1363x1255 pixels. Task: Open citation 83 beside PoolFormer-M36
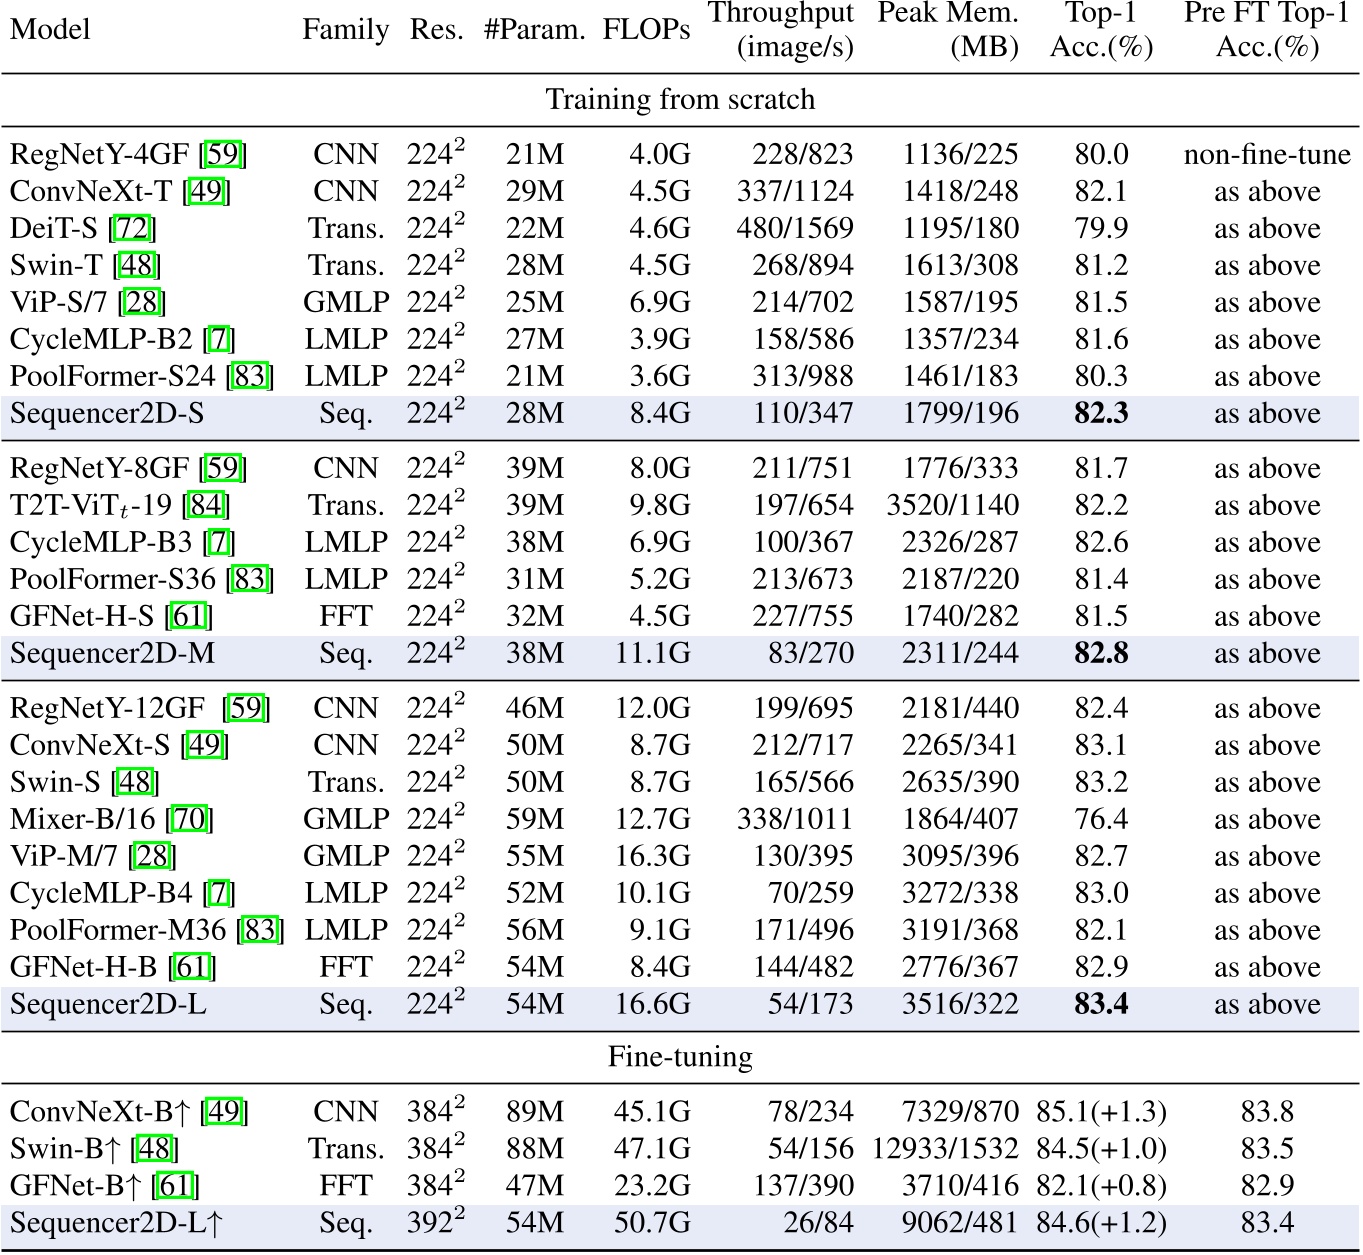260,931
